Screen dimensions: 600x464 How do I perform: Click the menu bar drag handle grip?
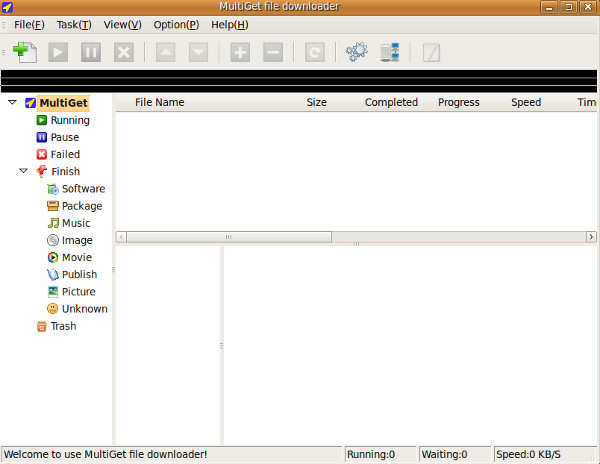point(3,25)
